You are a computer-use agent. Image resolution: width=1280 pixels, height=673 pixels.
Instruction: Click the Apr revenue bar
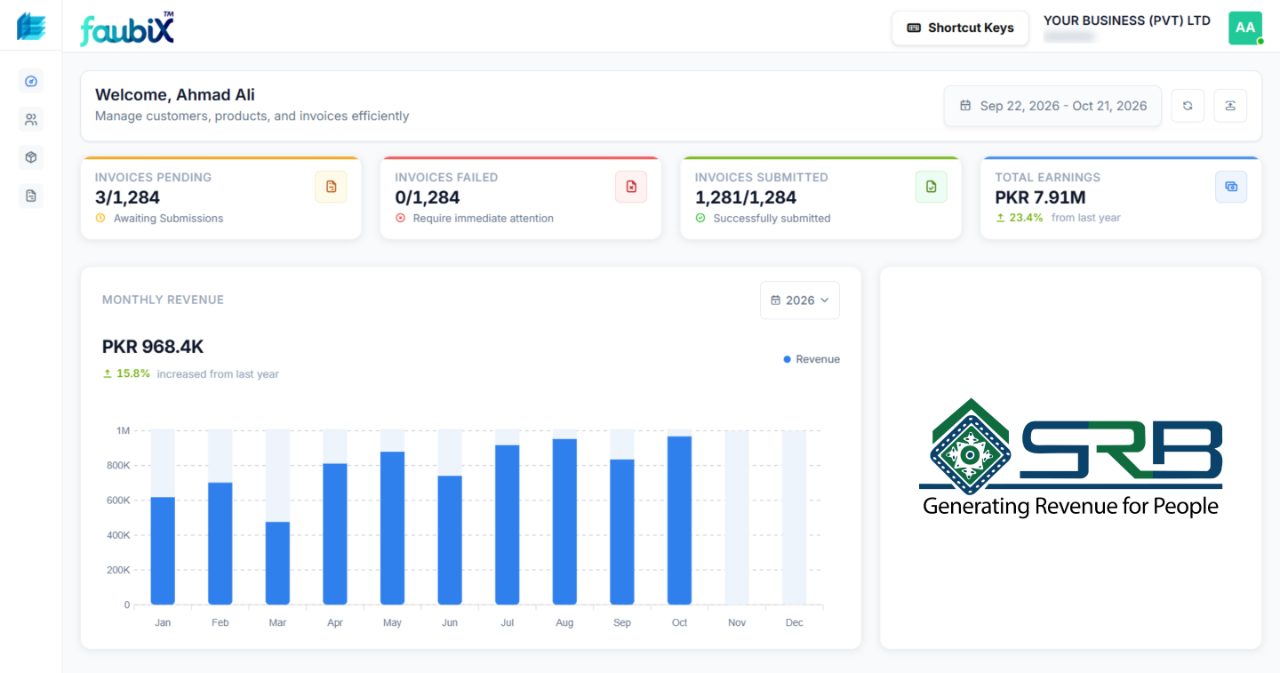point(335,534)
